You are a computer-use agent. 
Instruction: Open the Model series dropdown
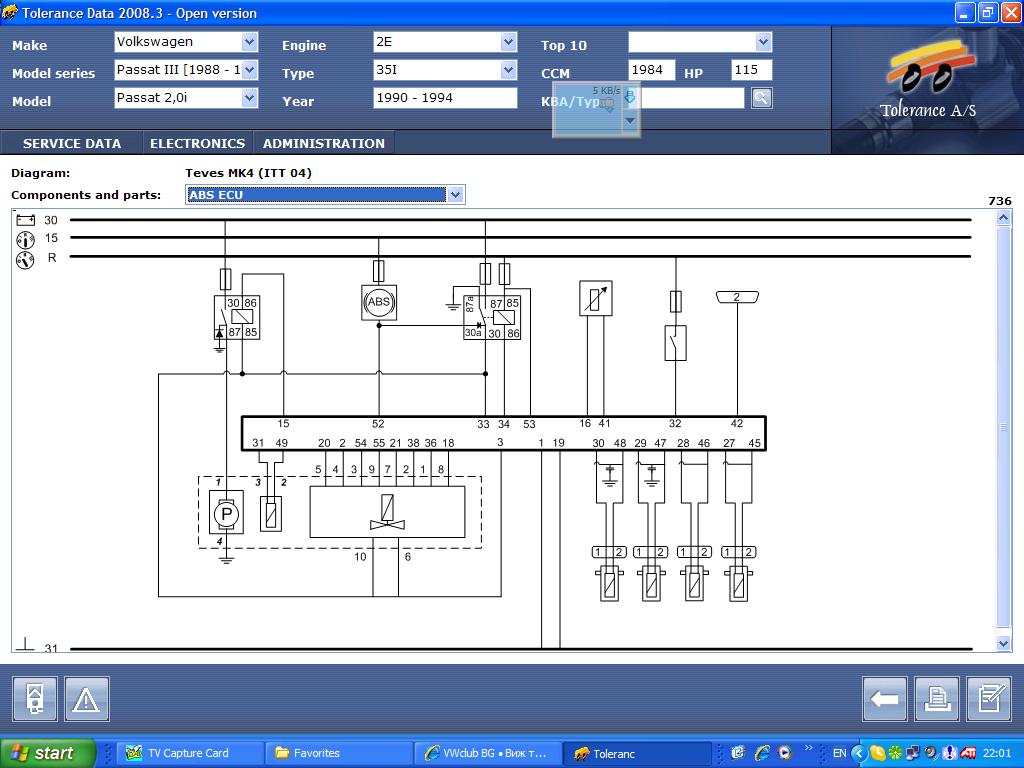pyautogui.click(x=249, y=70)
